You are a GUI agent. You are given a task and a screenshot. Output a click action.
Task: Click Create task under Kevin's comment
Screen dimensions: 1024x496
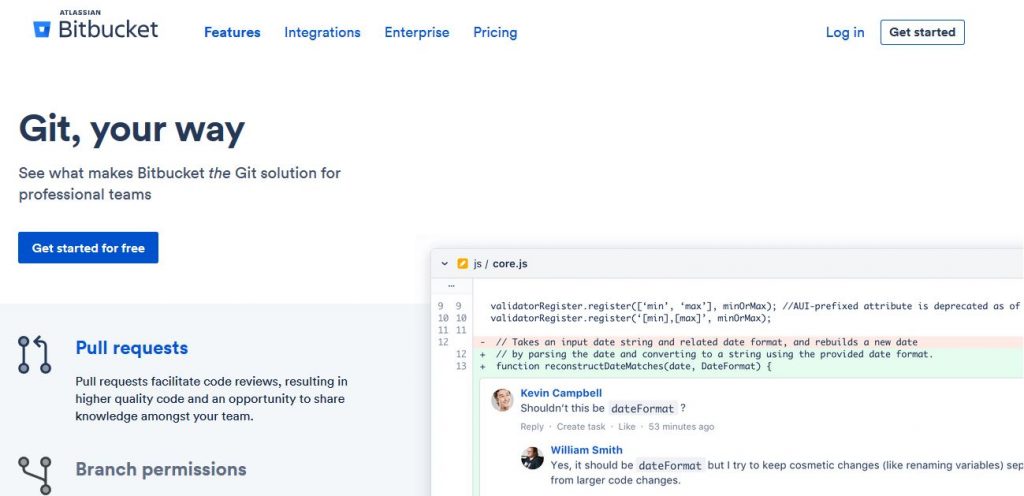point(581,427)
